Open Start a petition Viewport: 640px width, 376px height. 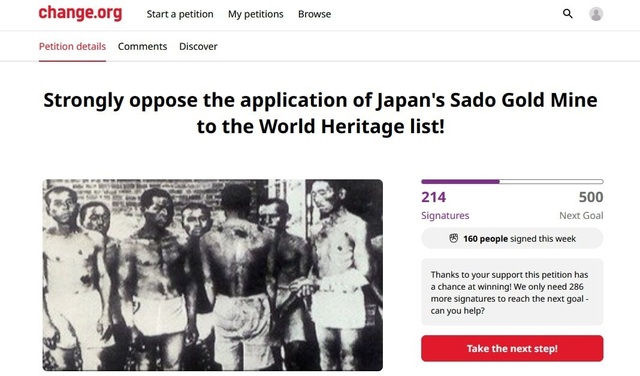pos(180,14)
